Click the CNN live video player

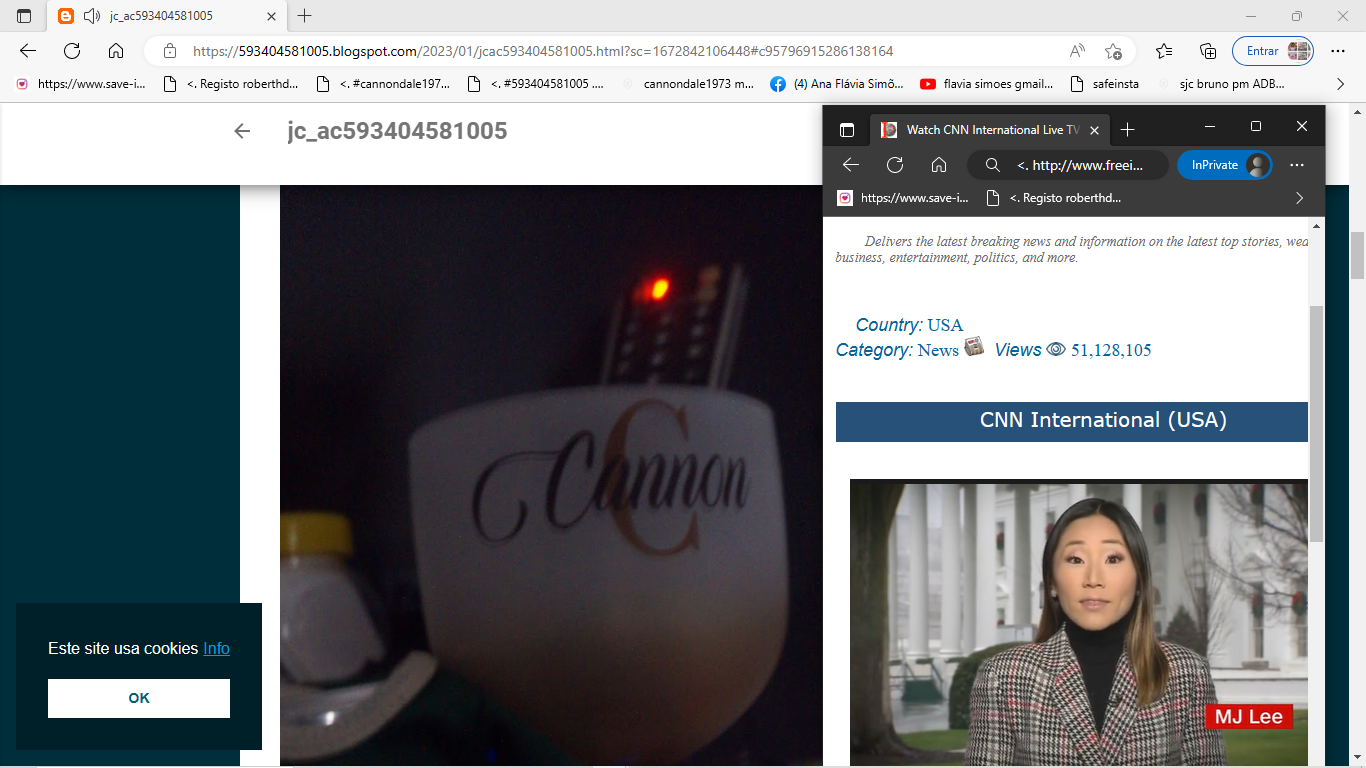coord(1079,622)
